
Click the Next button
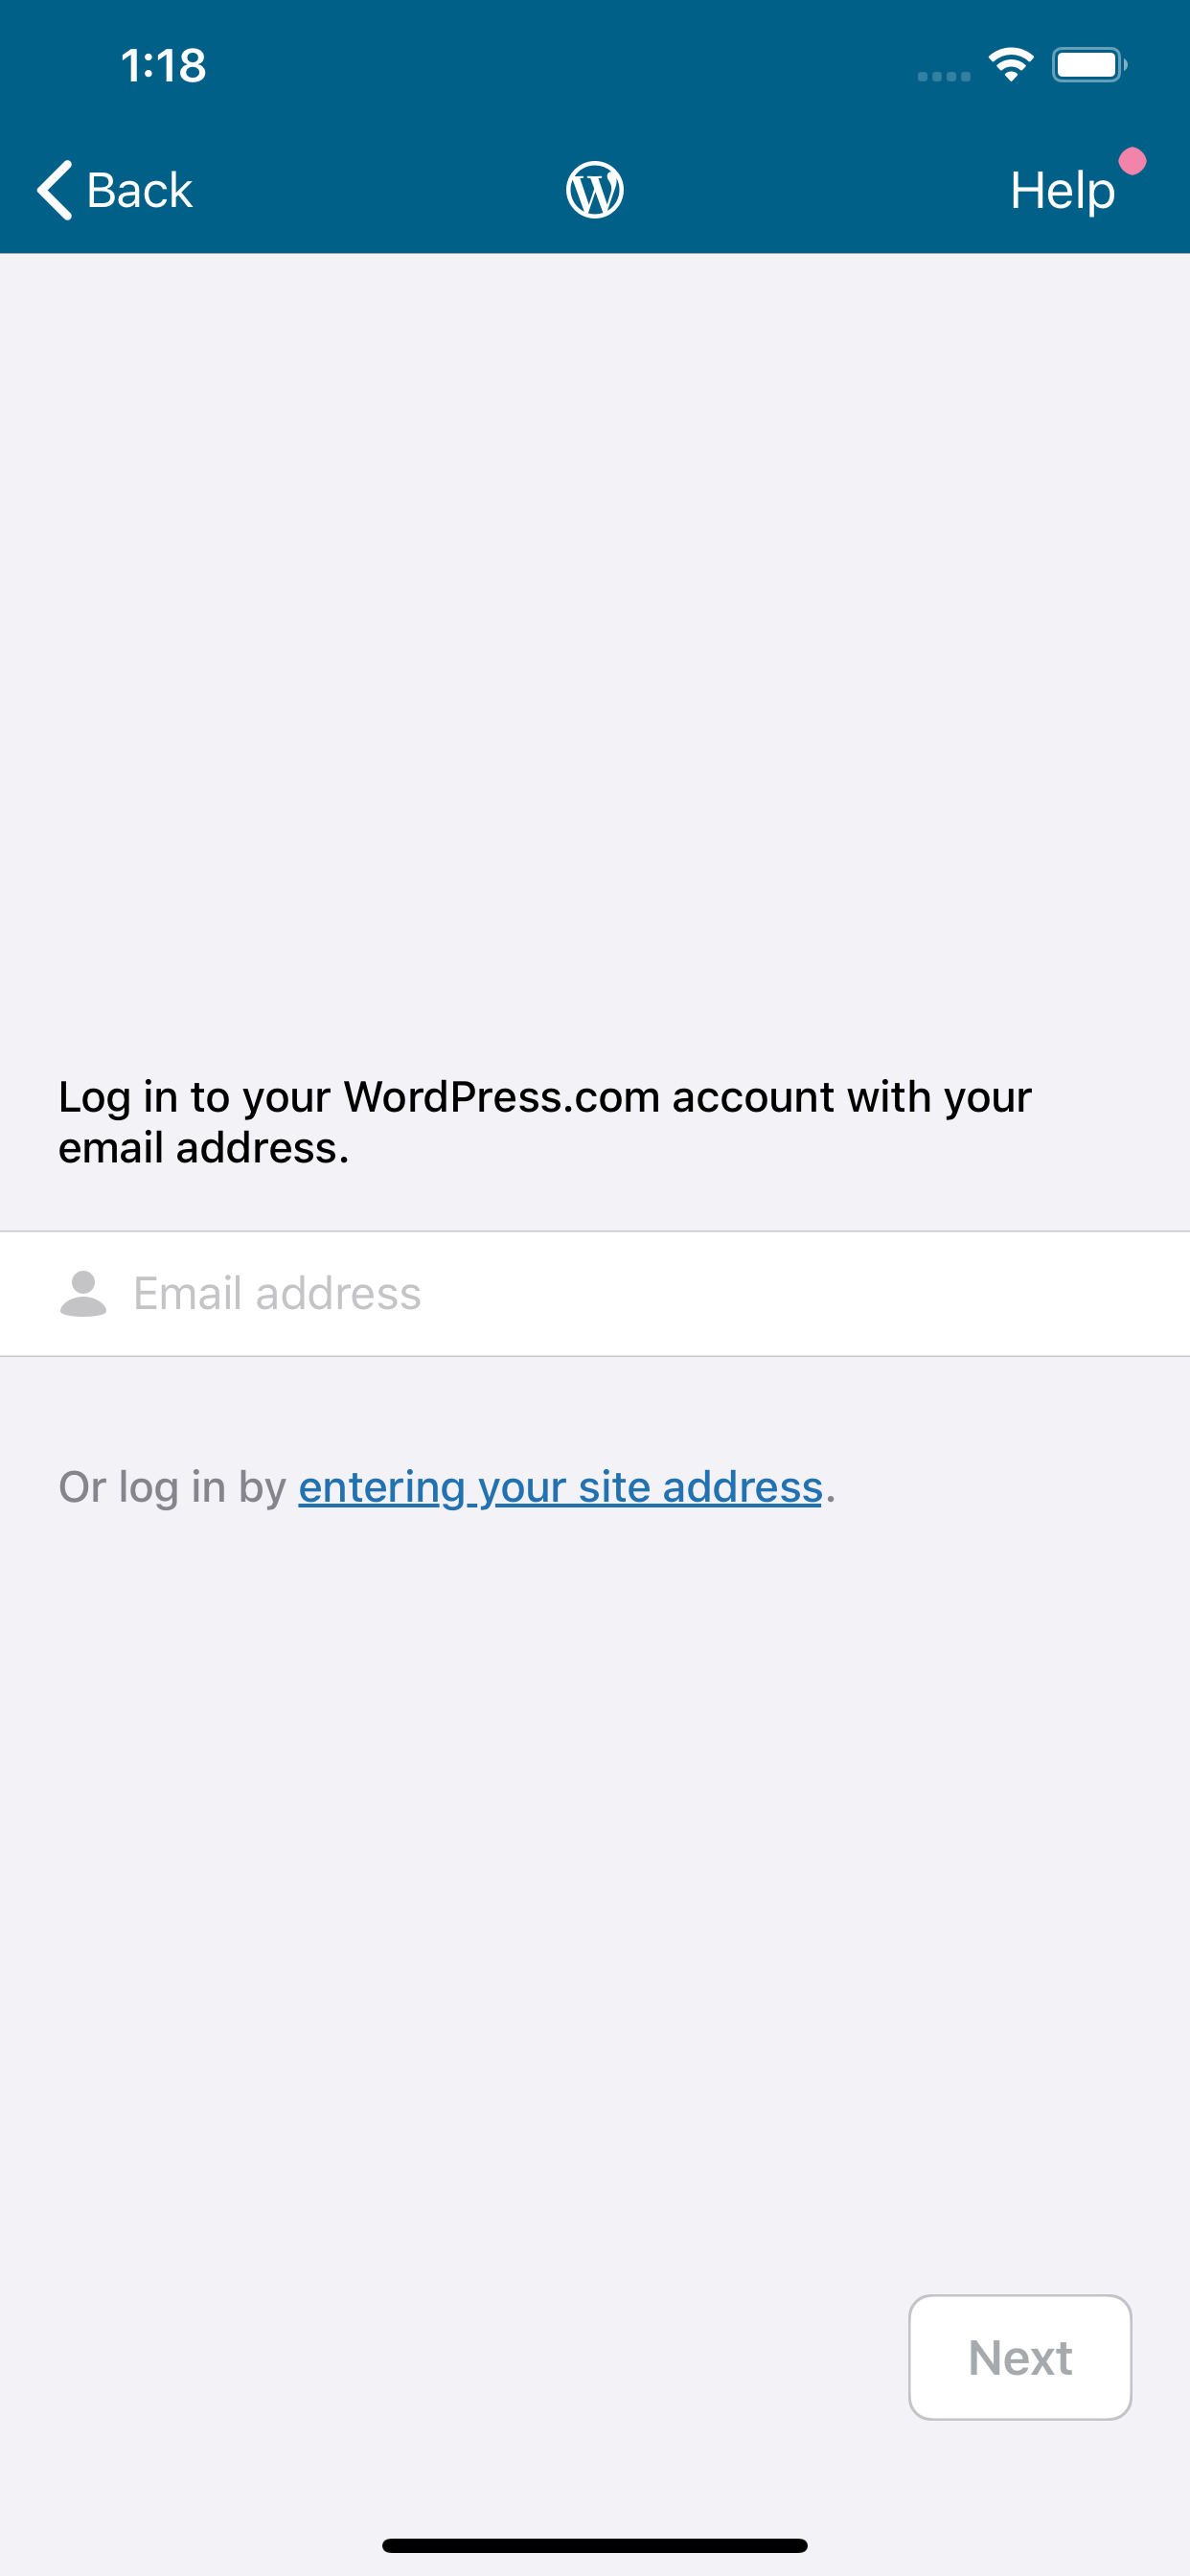pyautogui.click(x=1020, y=2357)
